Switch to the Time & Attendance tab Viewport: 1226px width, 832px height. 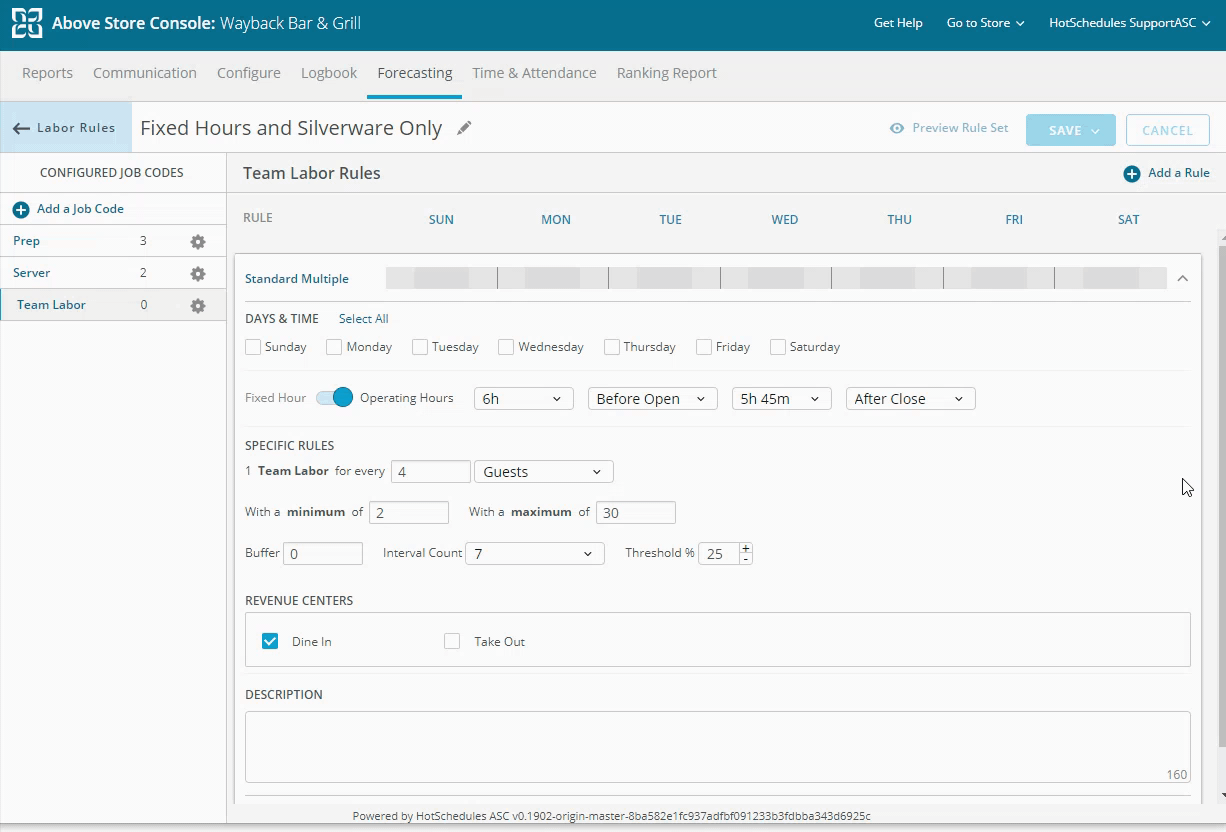coord(534,73)
